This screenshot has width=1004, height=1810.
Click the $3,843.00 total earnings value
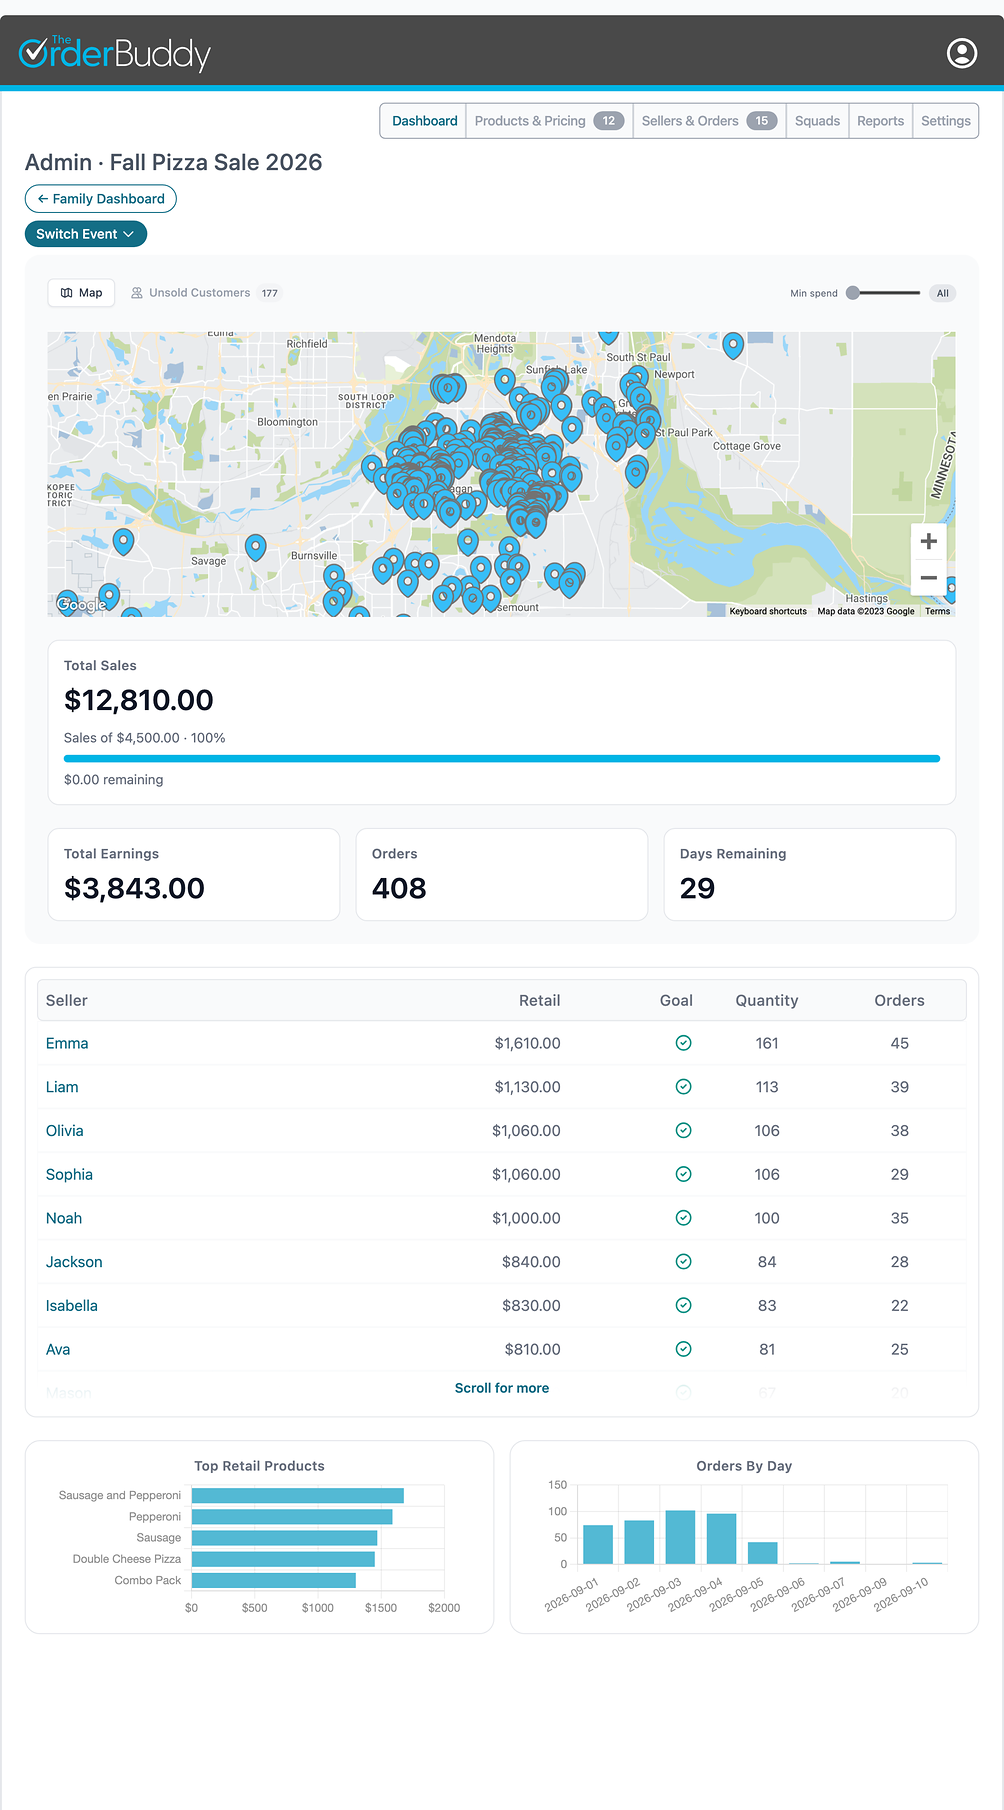point(134,888)
